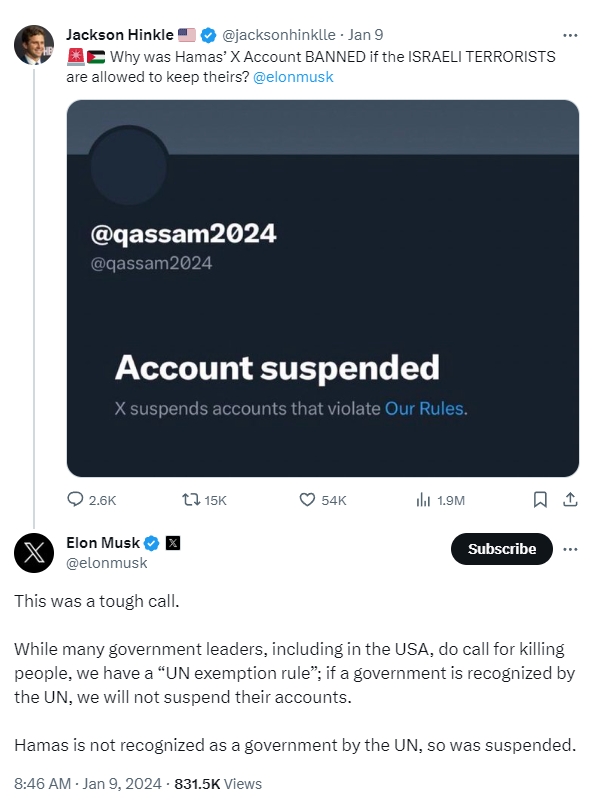Follow the @elonmusk mention link in tweet
The image size is (595, 802).
coord(293,77)
